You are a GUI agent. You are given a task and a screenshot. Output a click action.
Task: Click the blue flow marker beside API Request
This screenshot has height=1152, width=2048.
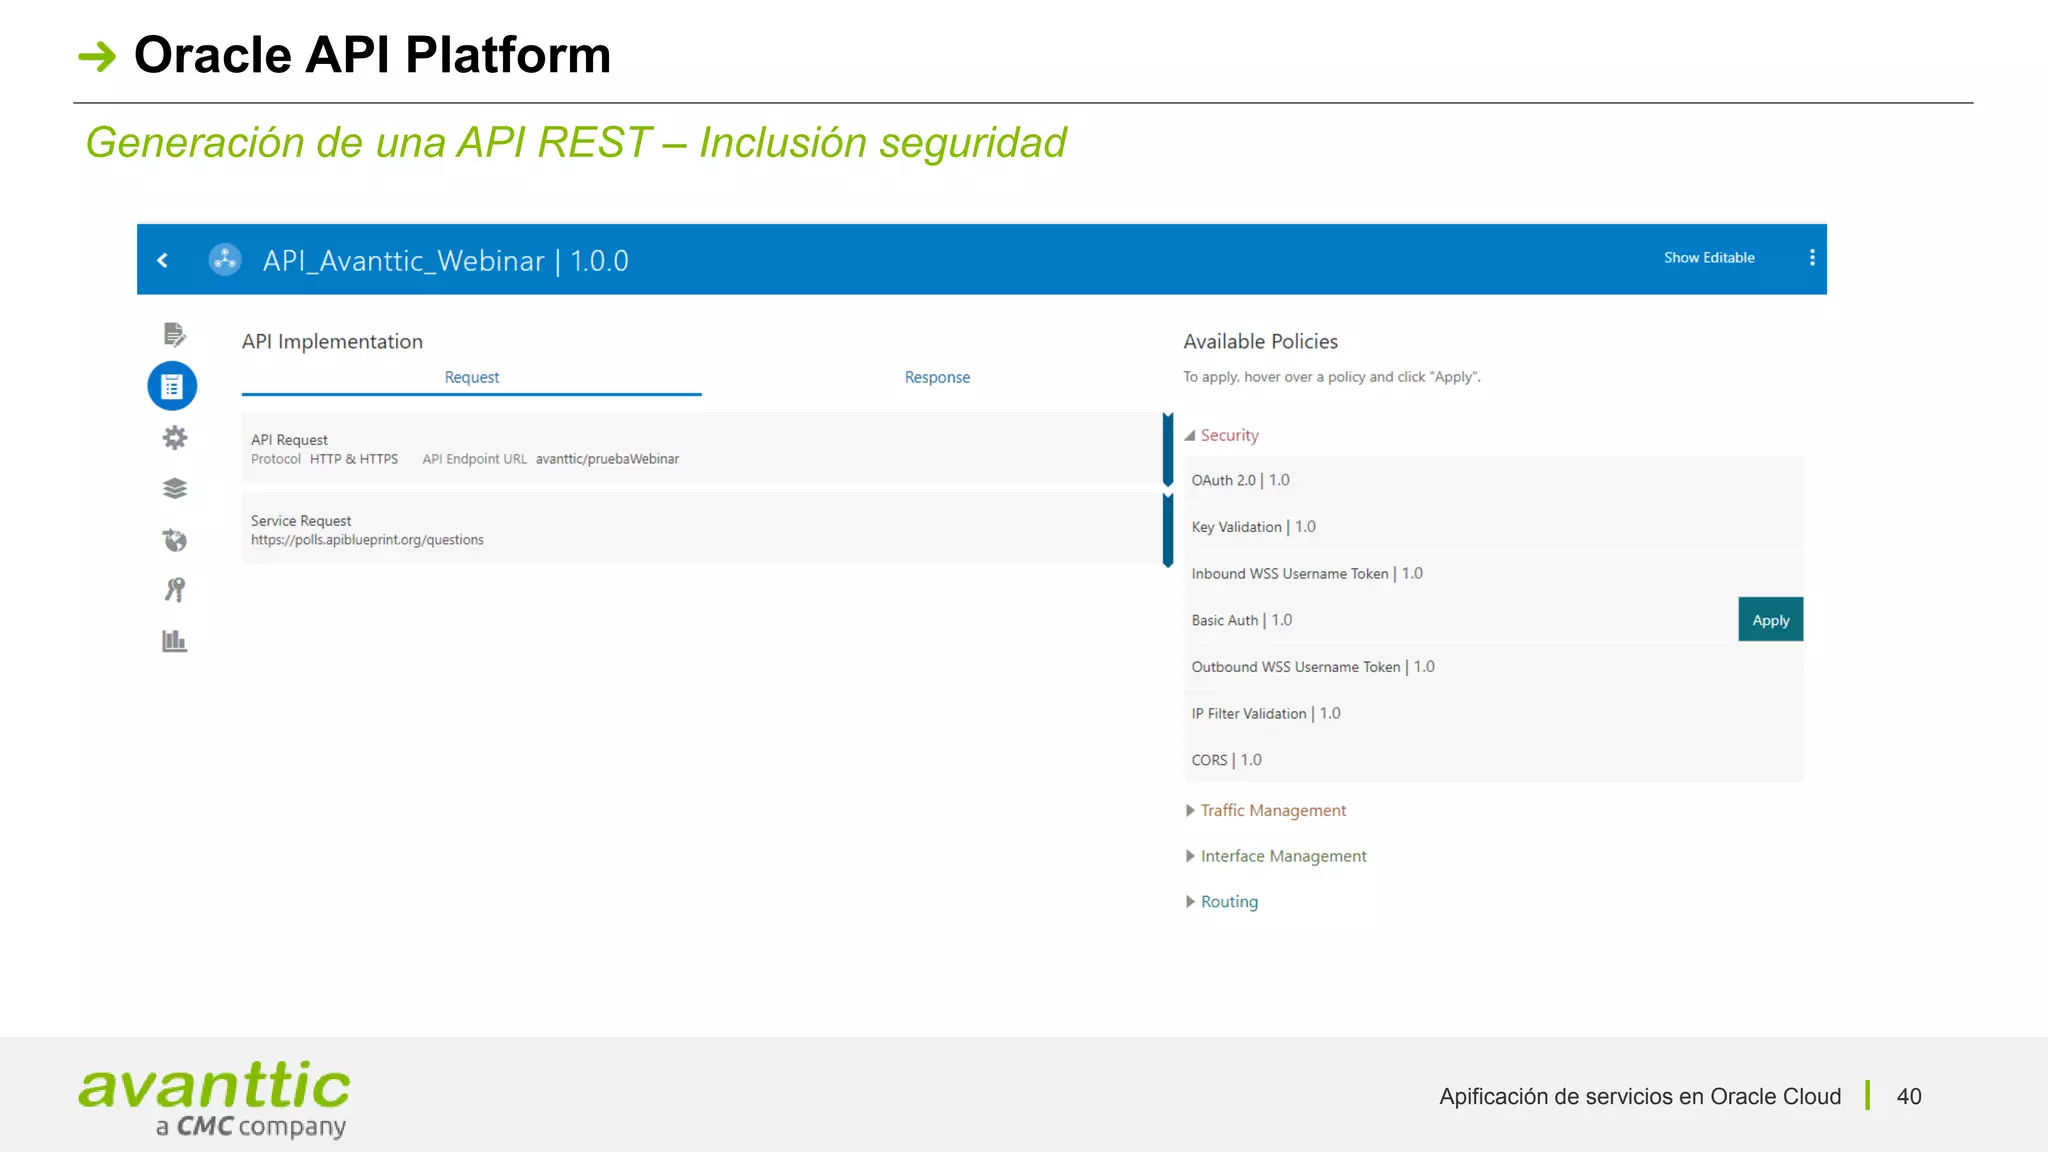click(1167, 450)
